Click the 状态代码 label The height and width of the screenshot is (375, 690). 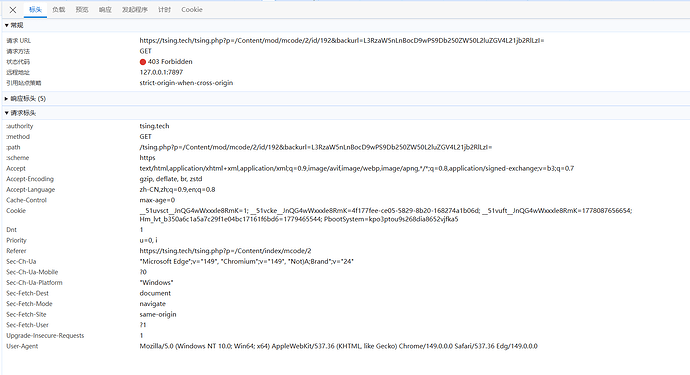pos(18,62)
